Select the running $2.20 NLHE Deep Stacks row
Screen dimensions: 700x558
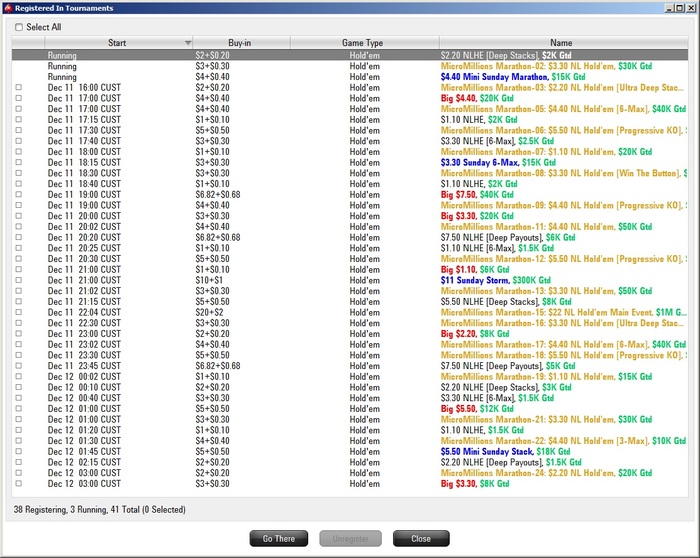pos(350,55)
